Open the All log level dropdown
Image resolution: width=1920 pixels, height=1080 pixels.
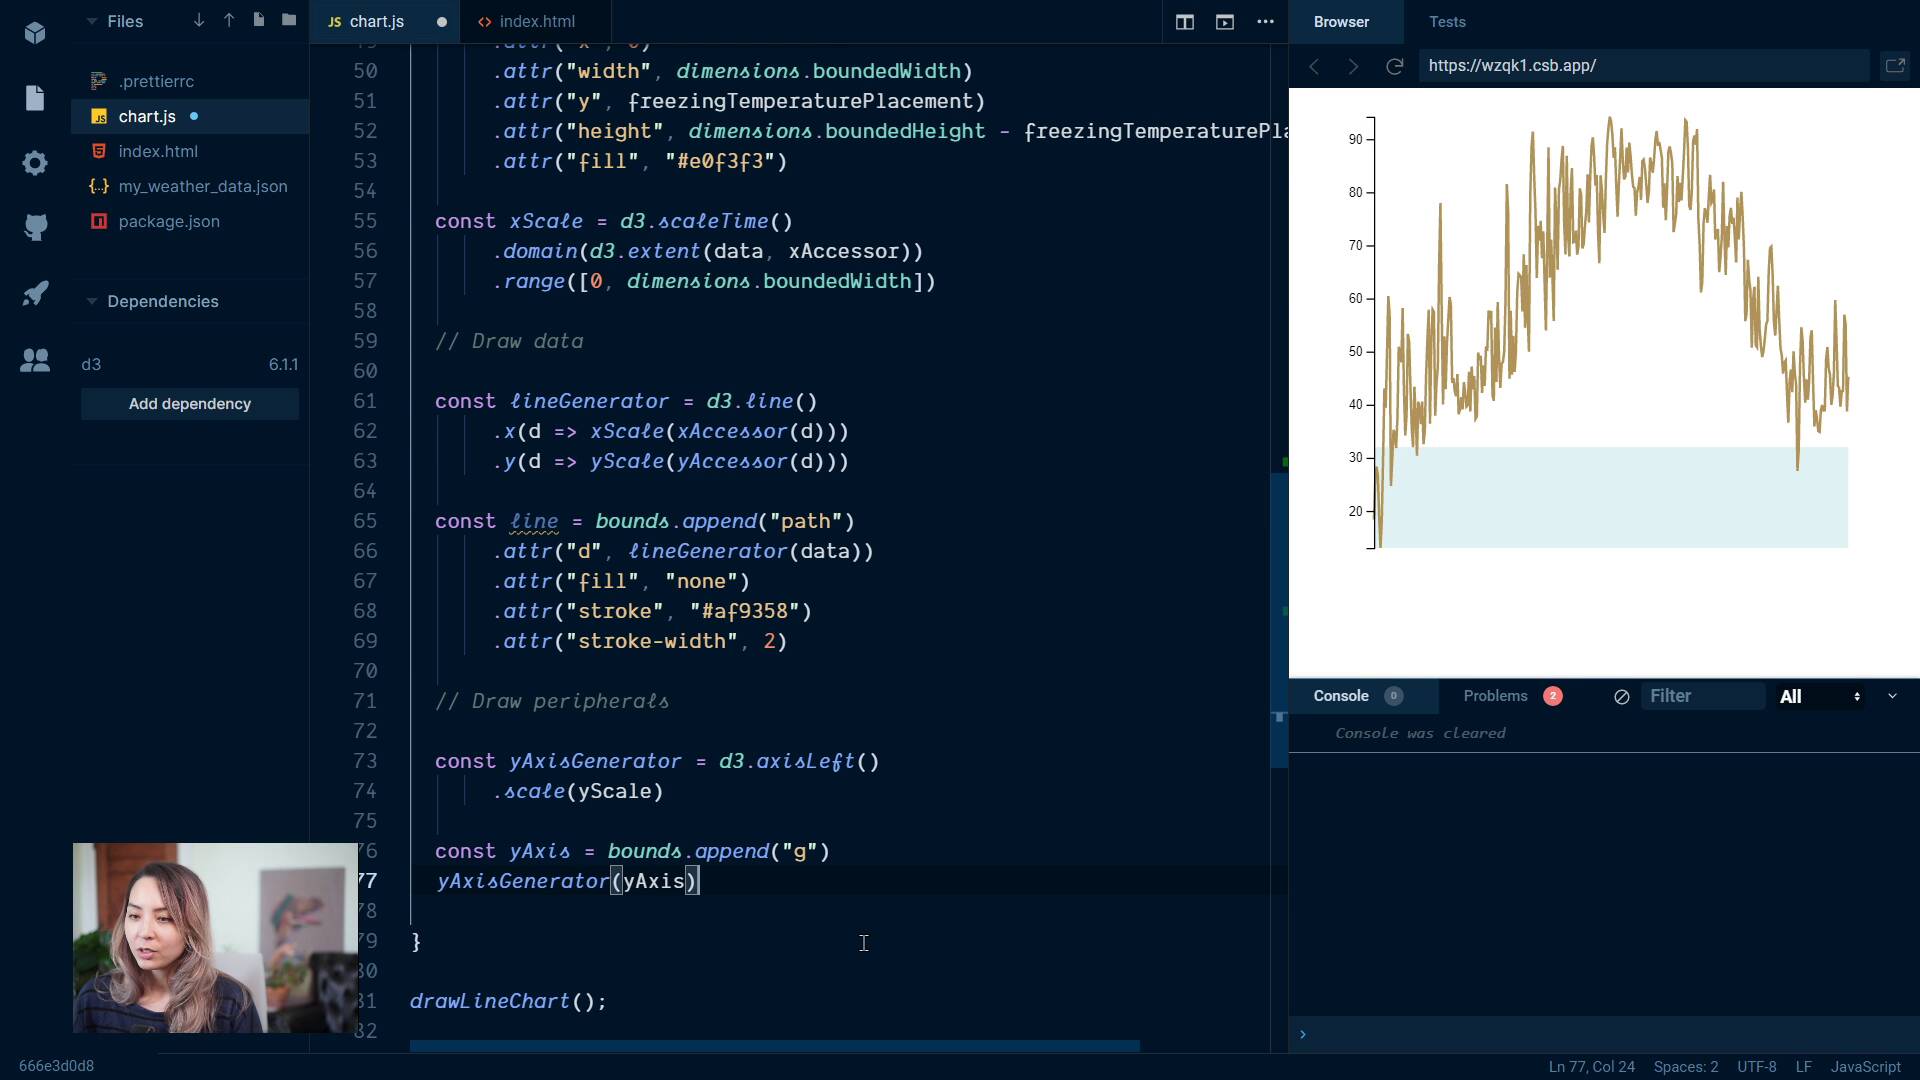(1819, 697)
